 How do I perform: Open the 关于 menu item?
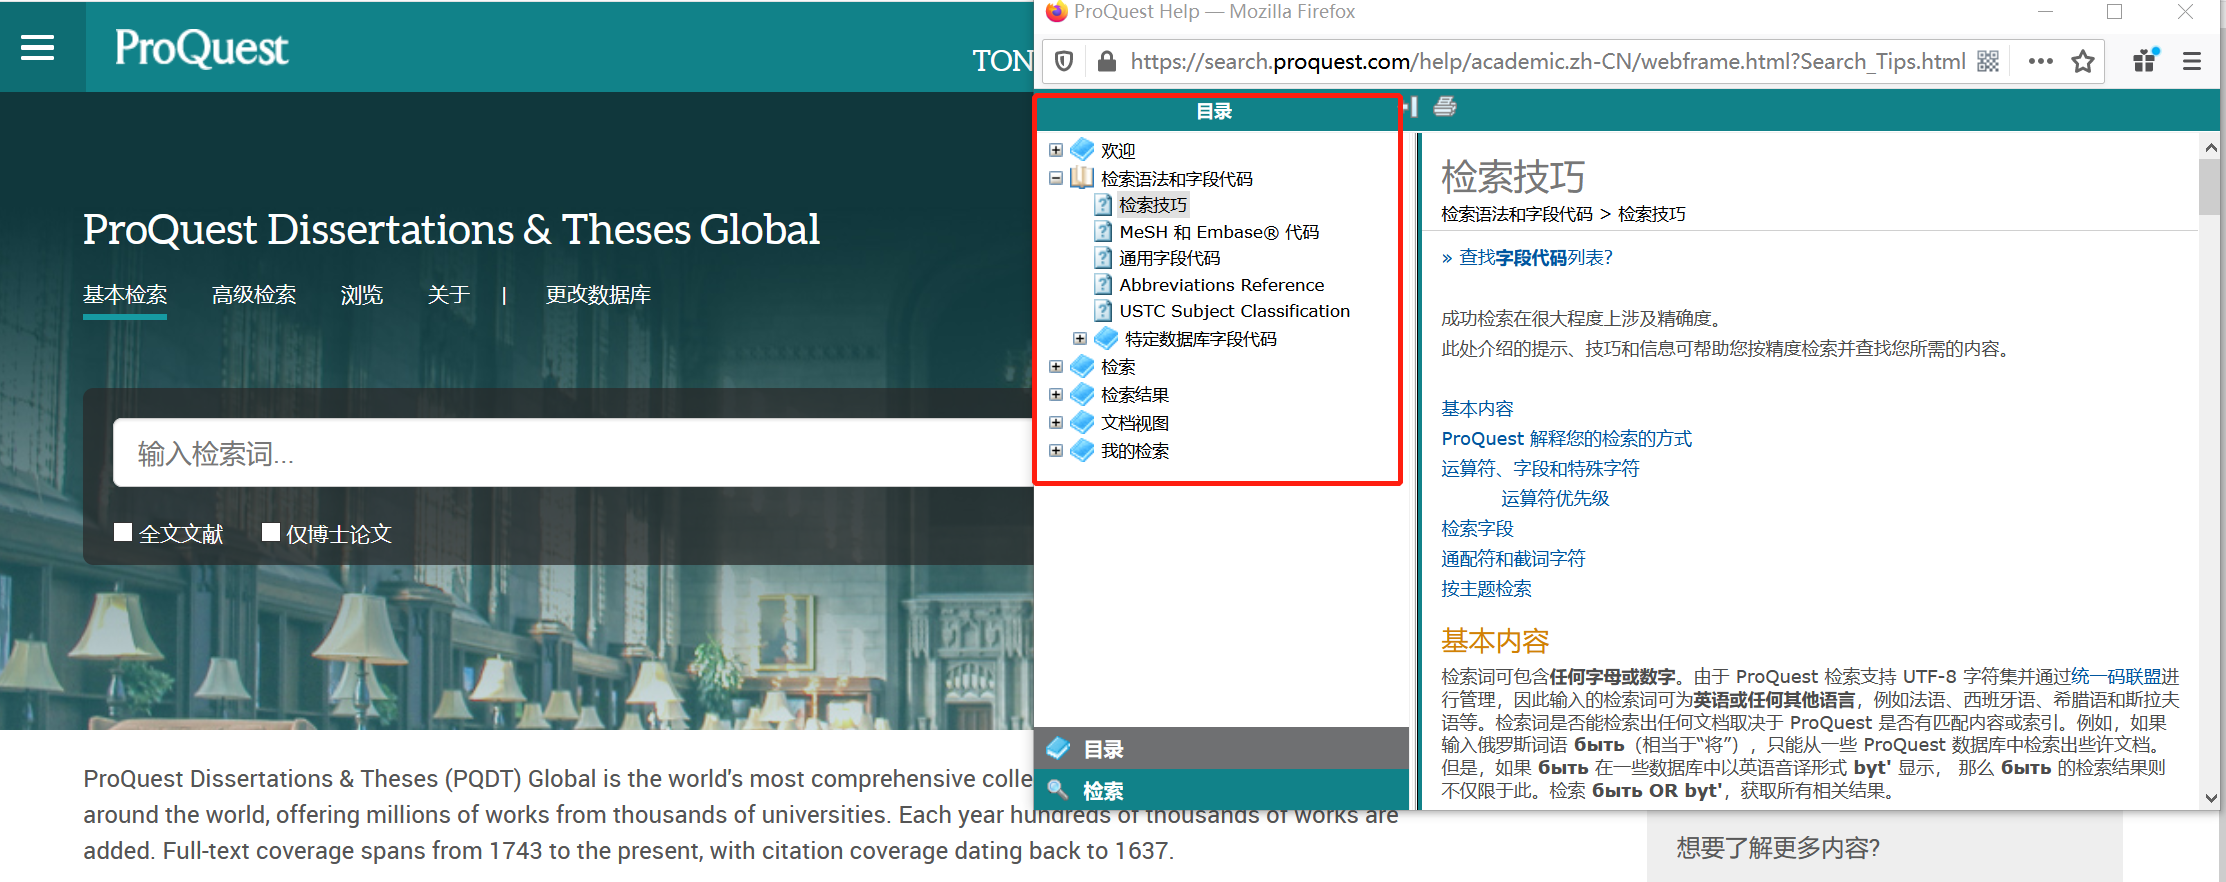(449, 295)
